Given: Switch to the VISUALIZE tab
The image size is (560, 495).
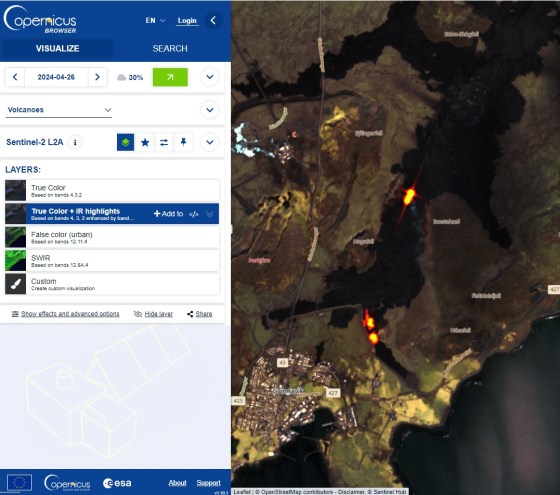Looking at the screenshot, I should click(x=57, y=49).
